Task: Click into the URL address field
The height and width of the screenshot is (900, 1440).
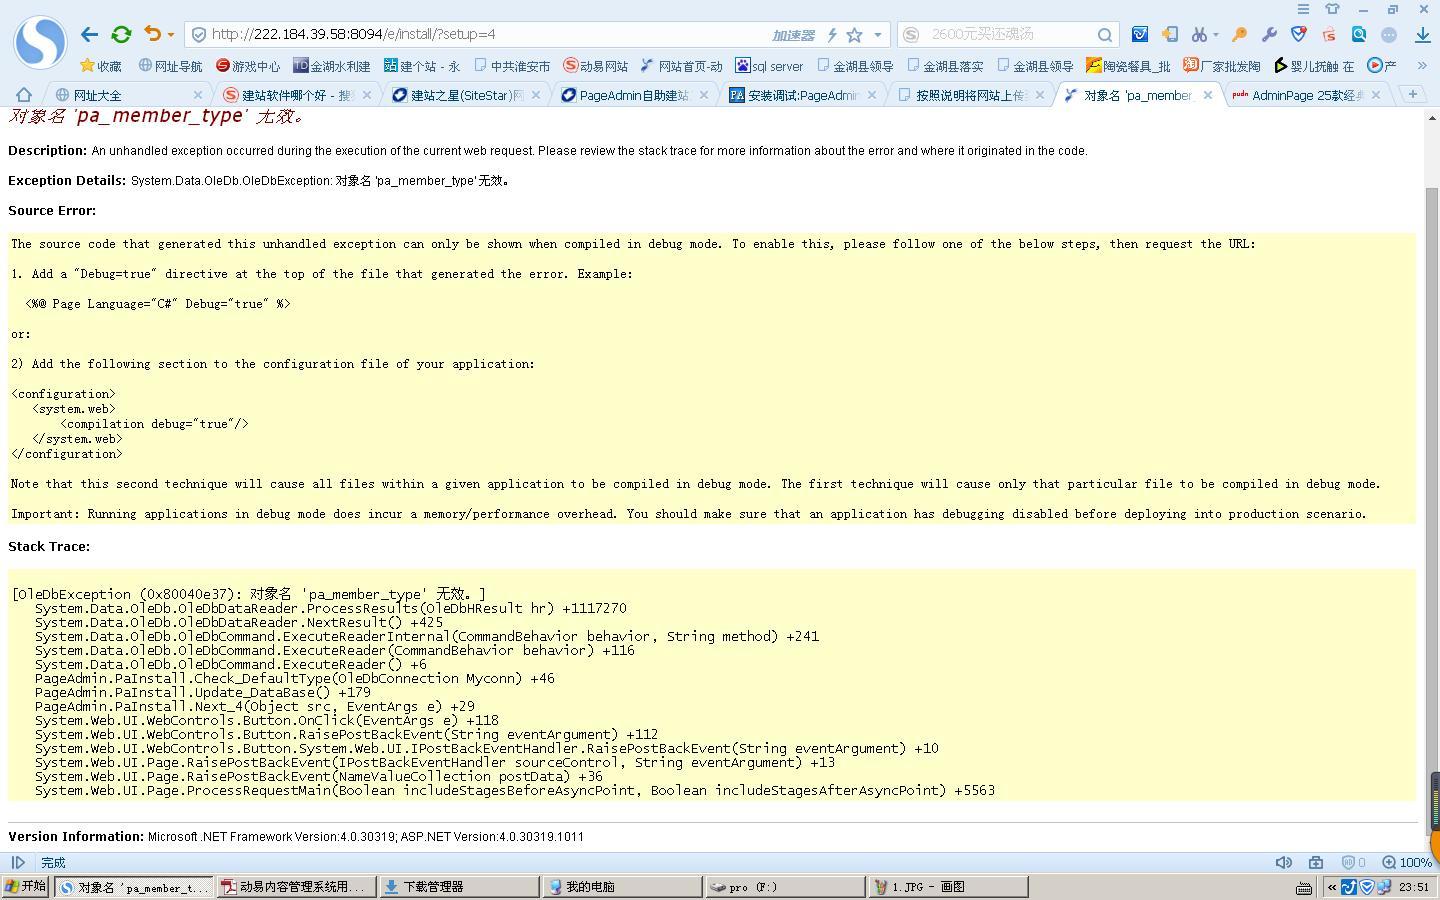Action: (x=480, y=34)
